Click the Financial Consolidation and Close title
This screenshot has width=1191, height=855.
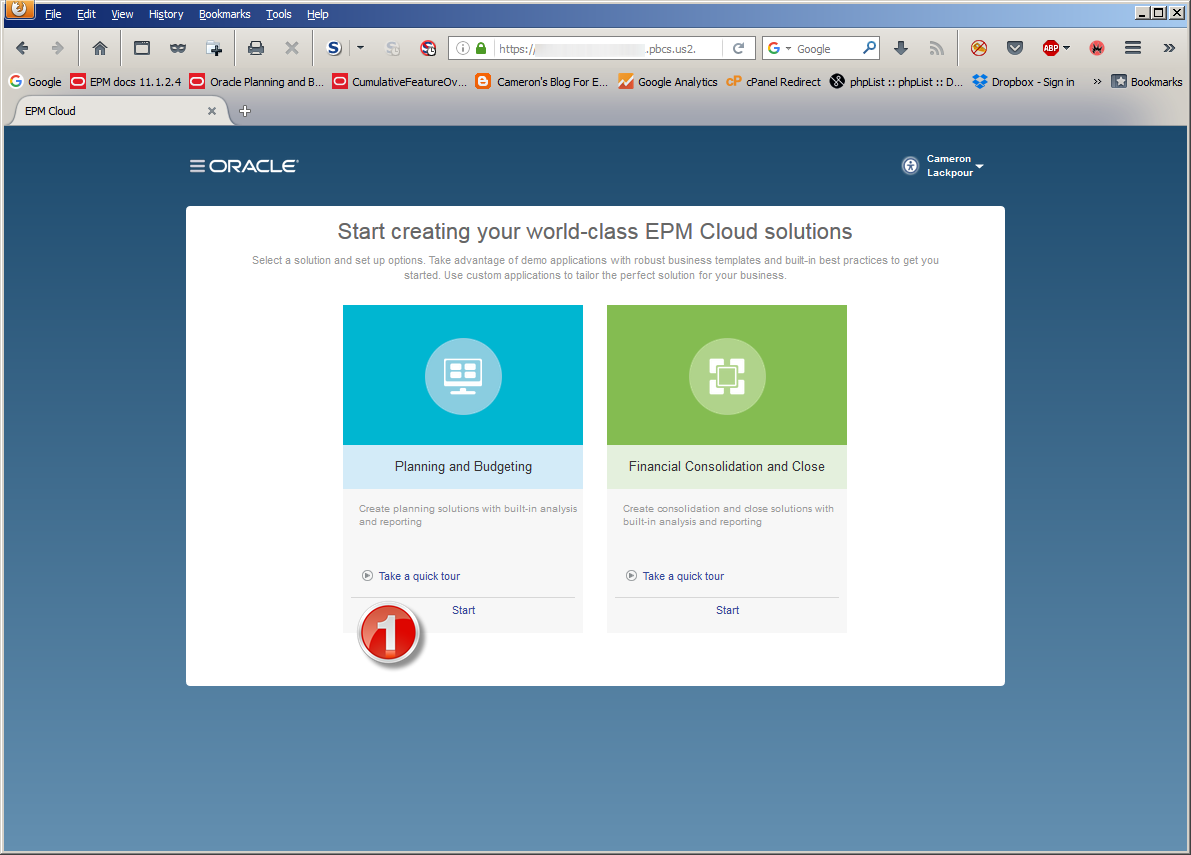(727, 466)
